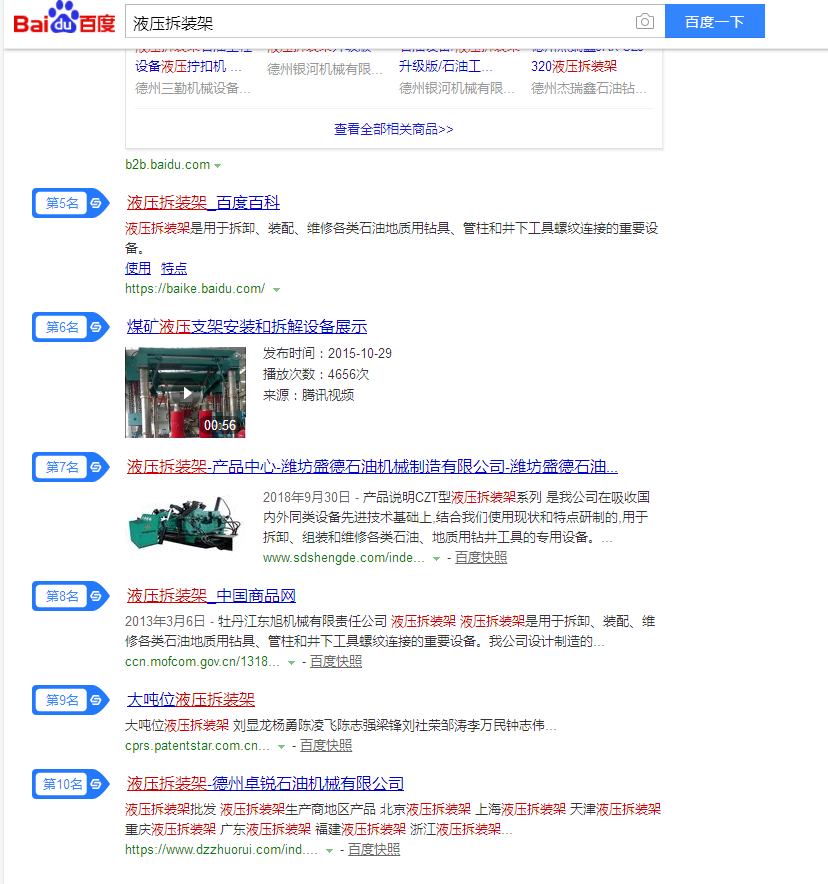Click the 第8名 rank badge icon
Viewport: 828px width, 884px height.
[70, 596]
